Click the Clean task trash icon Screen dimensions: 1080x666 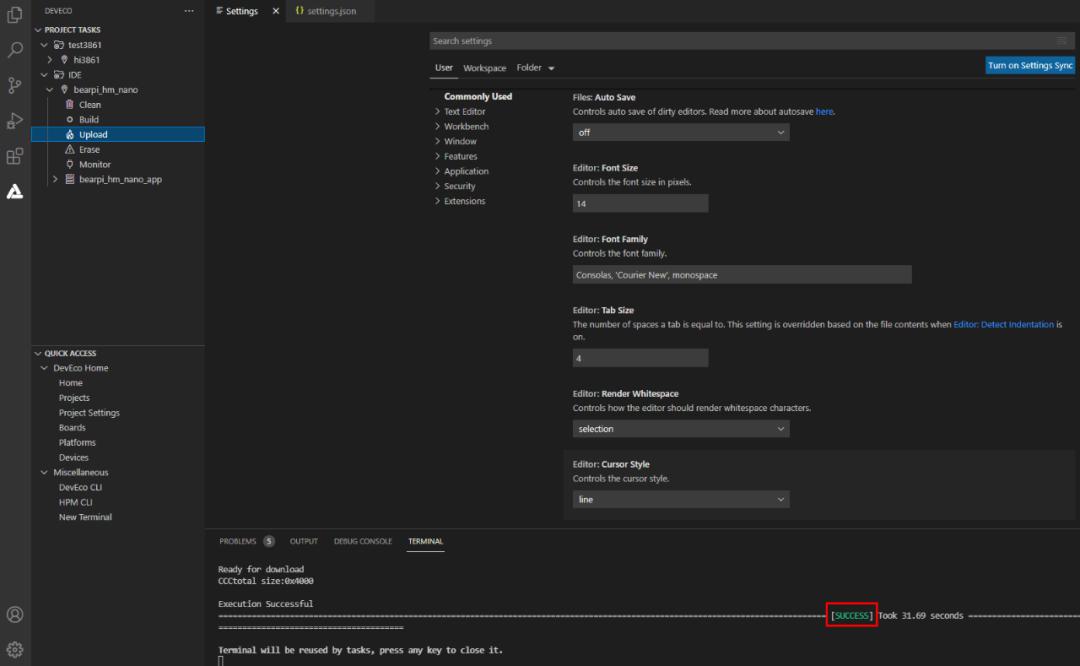click(x=70, y=105)
